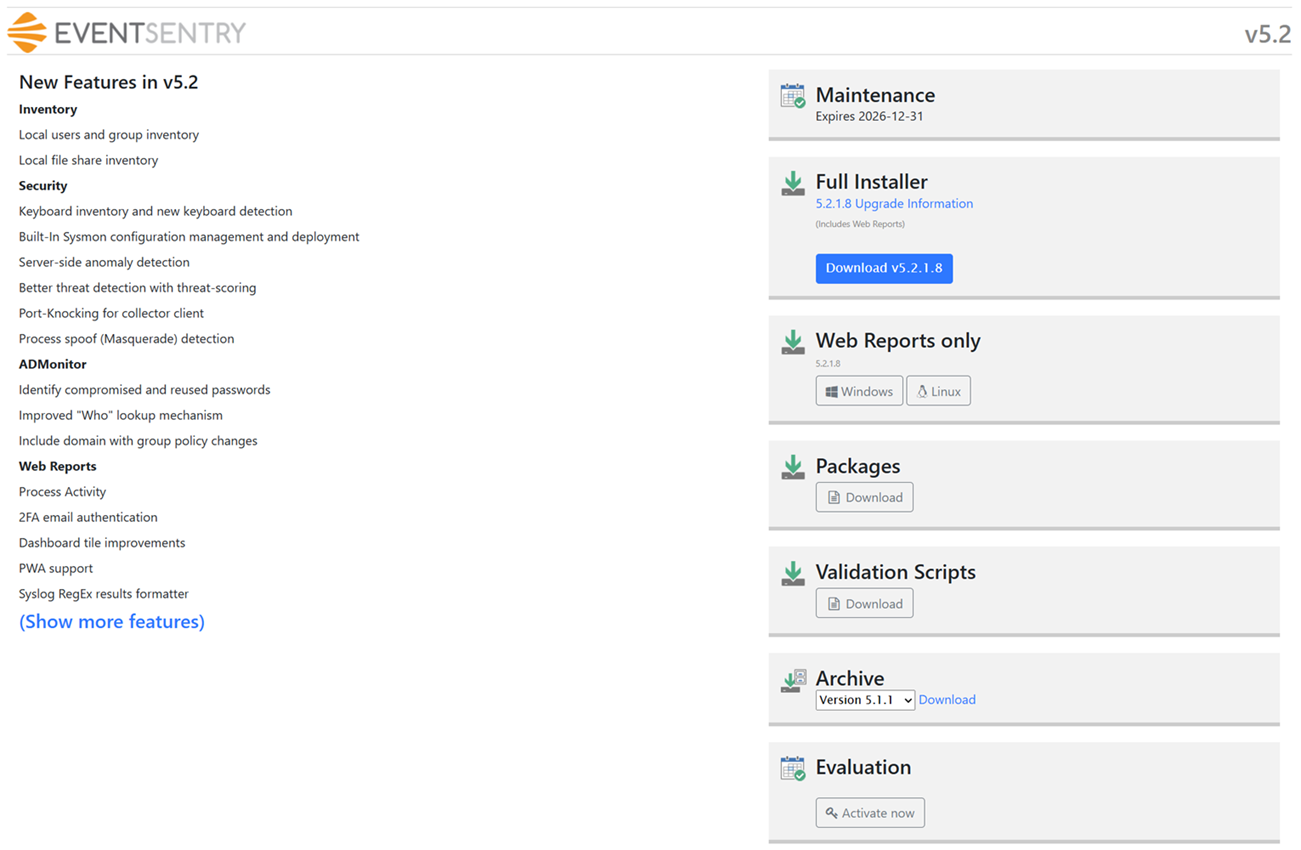The height and width of the screenshot is (850, 1301).
Task: Click the Web Reports only heading
Action: coord(898,341)
